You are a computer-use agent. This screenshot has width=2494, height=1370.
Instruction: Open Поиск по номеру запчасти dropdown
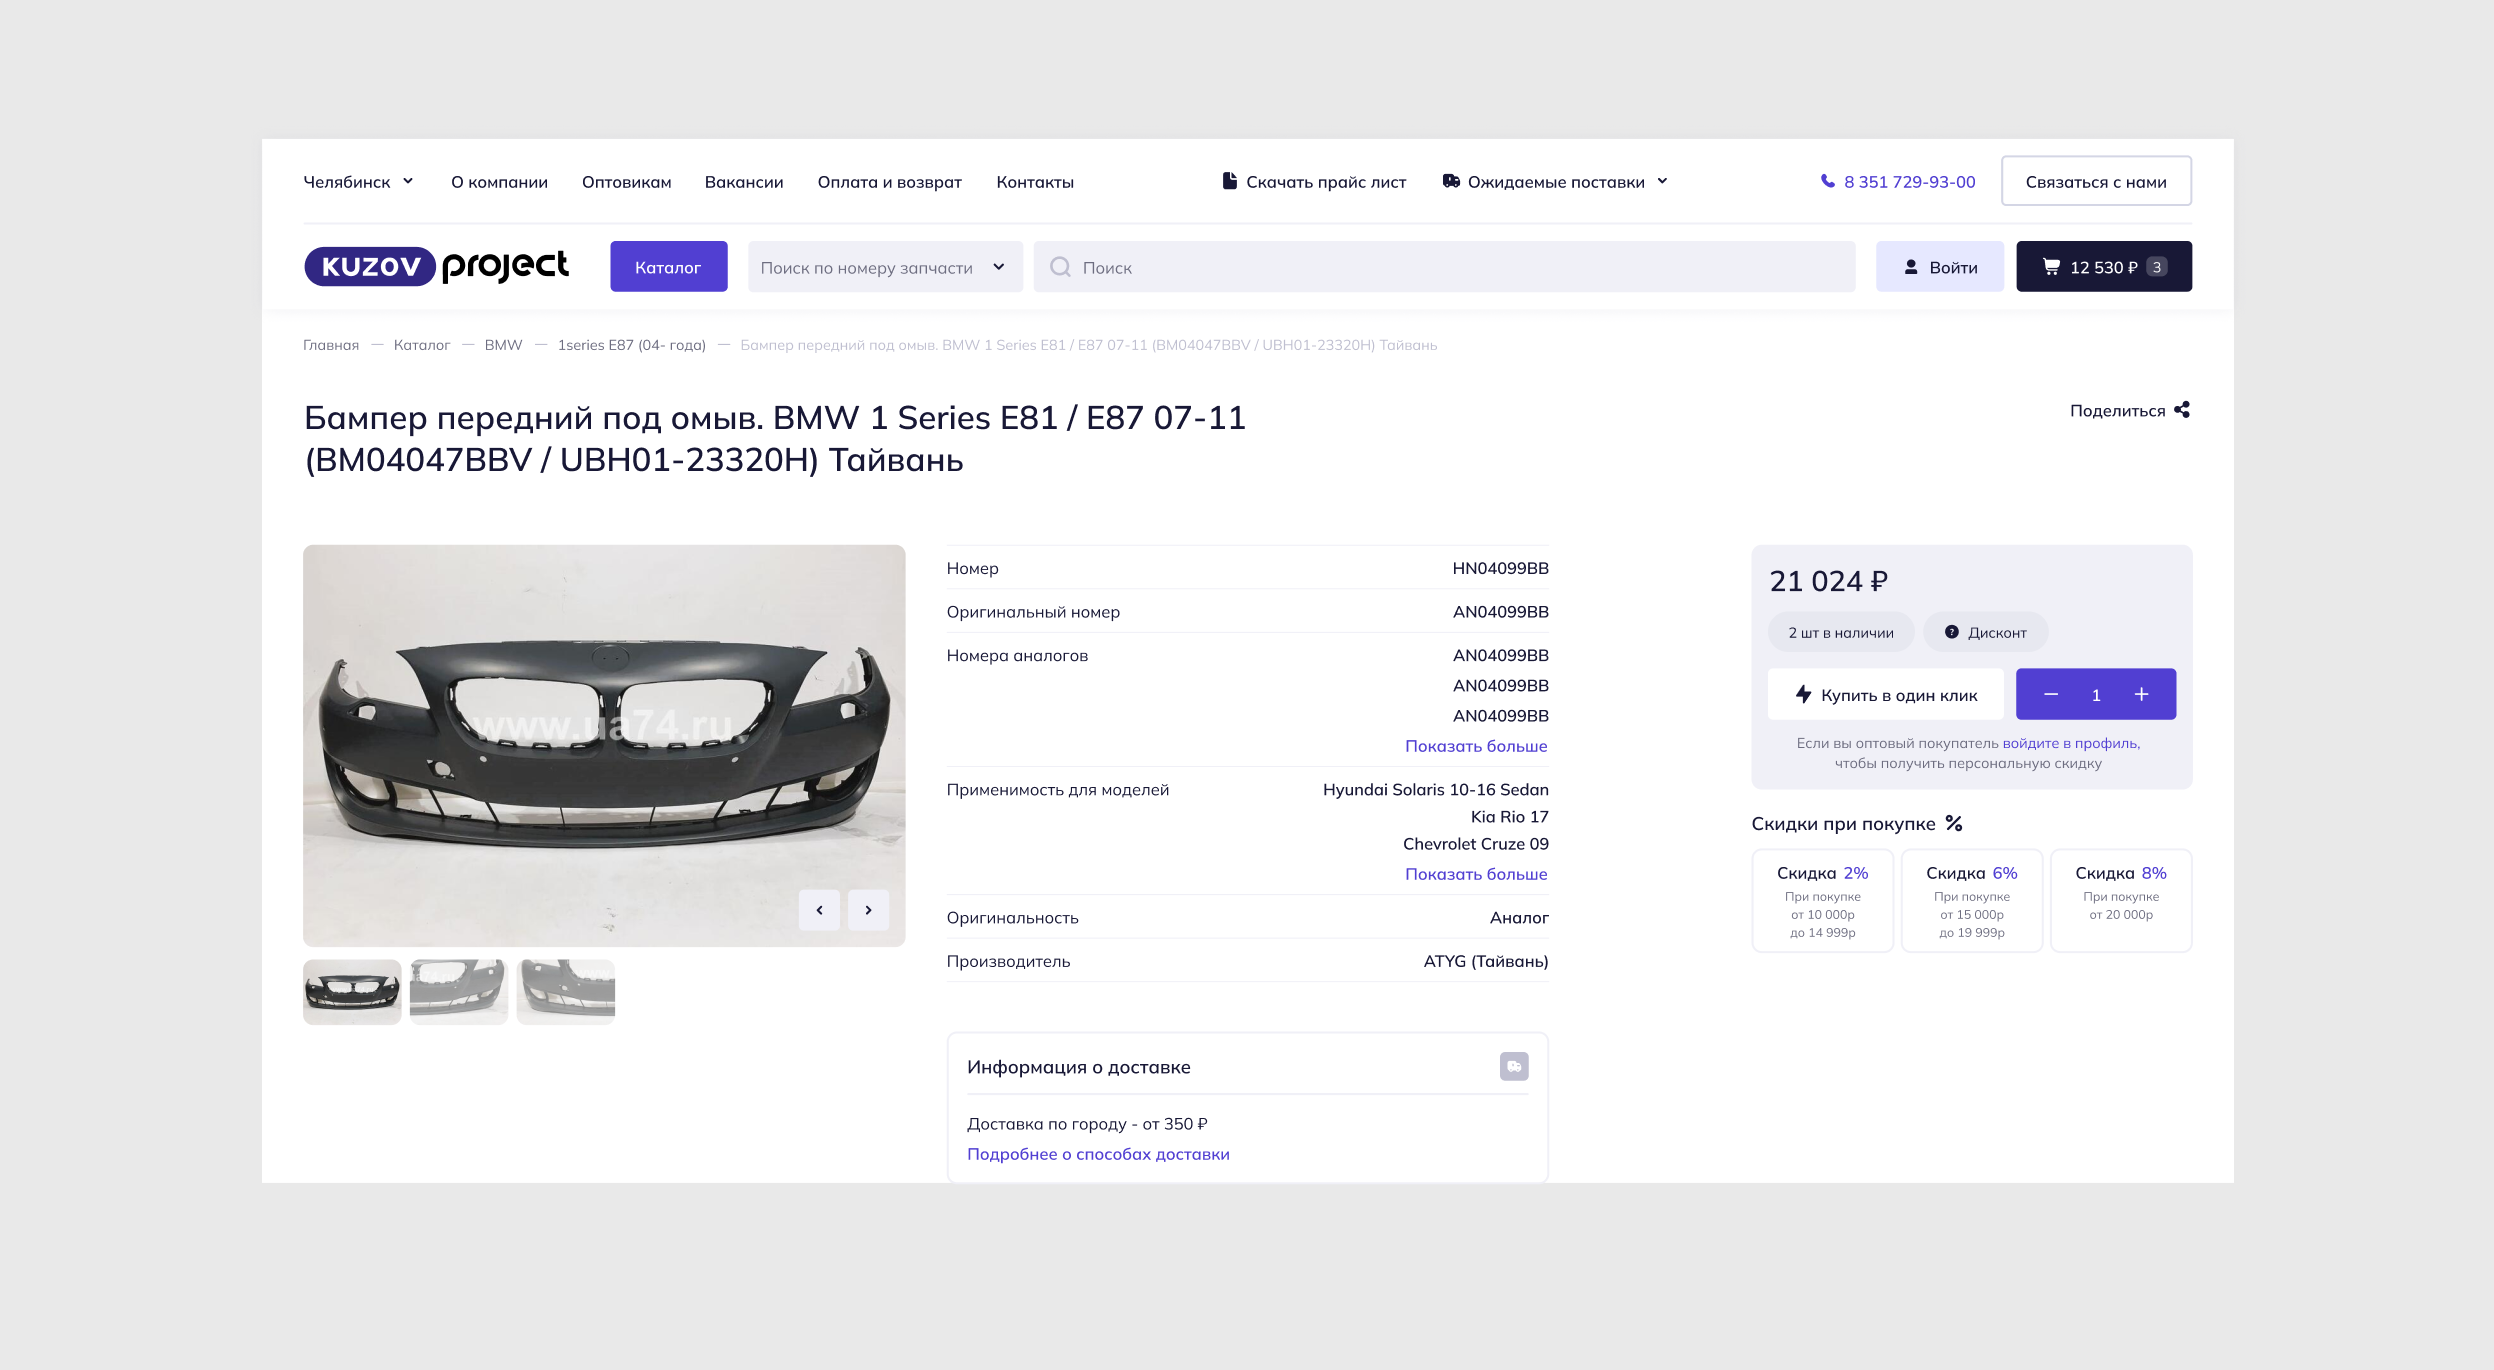pyautogui.click(x=885, y=266)
